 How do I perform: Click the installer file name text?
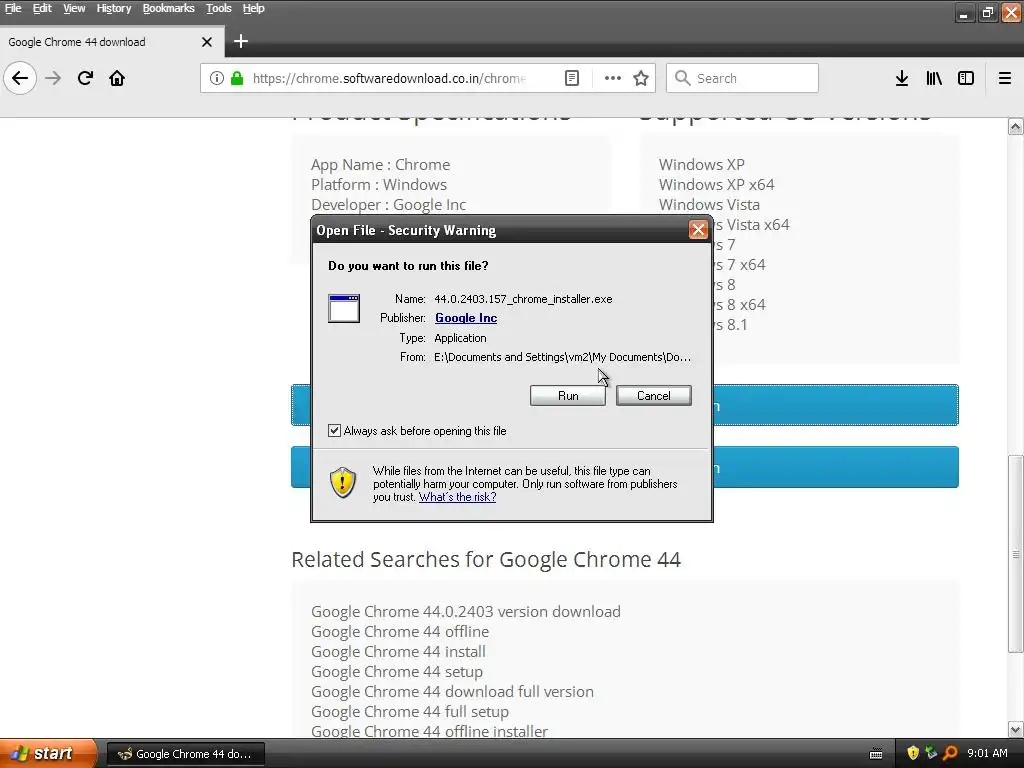pyautogui.click(x=523, y=299)
